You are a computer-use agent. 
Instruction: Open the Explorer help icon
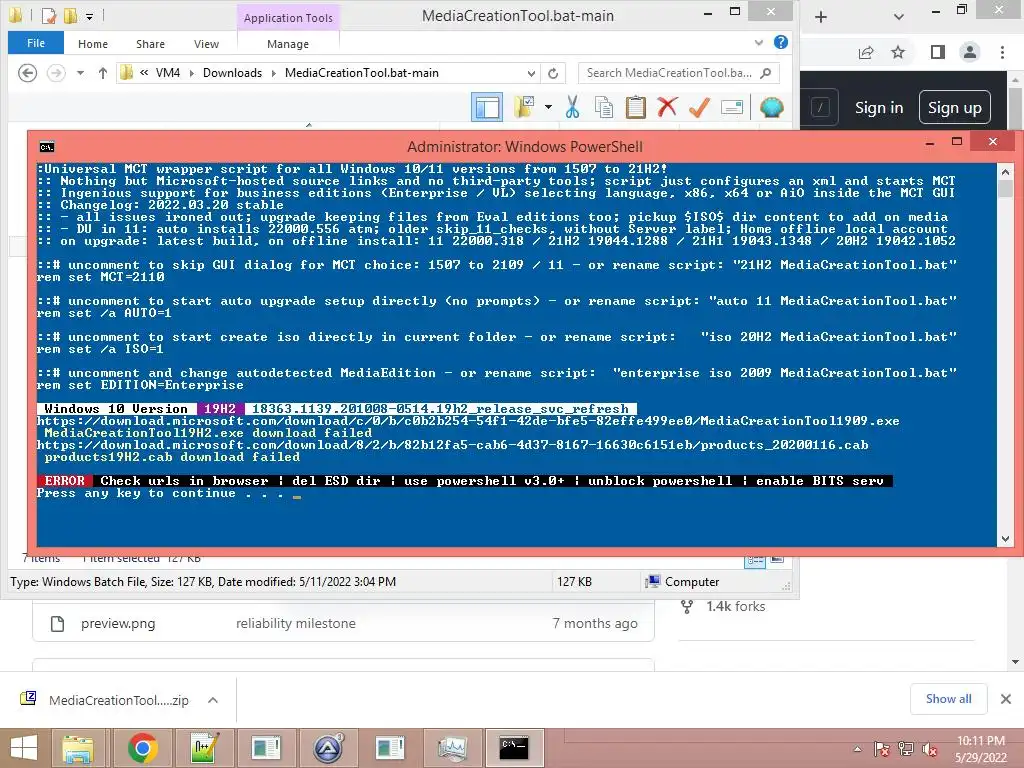[780, 42]
